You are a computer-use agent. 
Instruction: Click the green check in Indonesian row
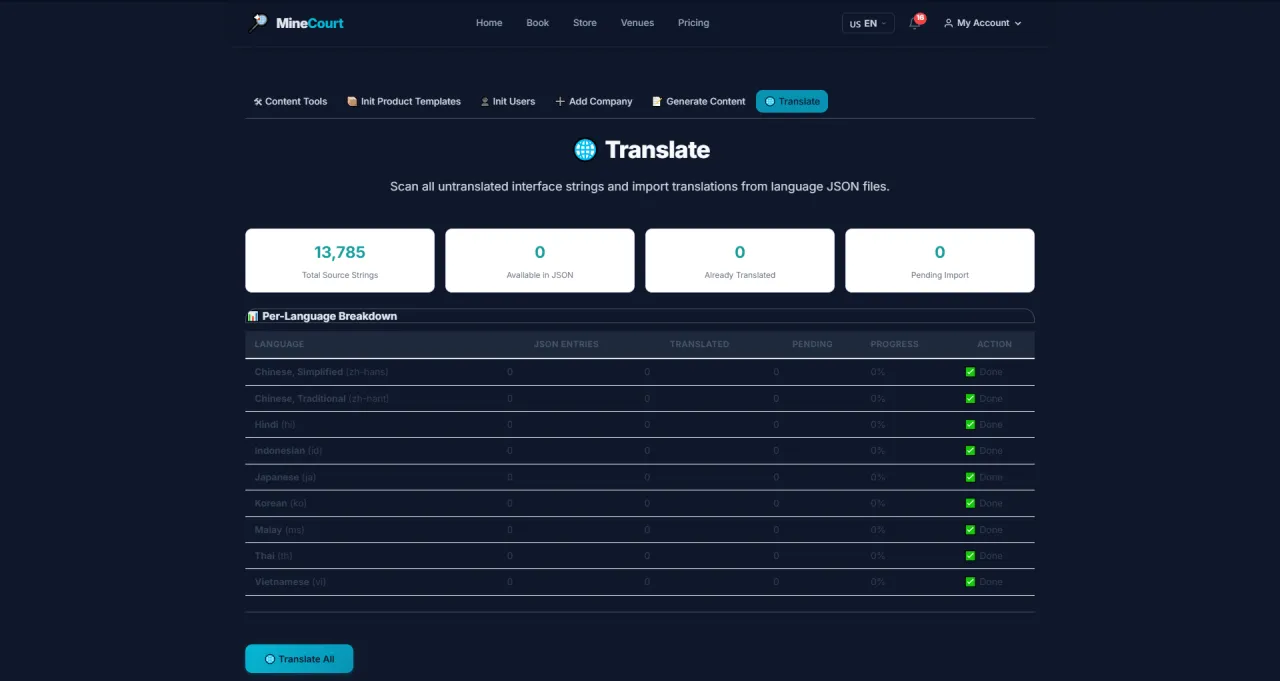point(970,450)
